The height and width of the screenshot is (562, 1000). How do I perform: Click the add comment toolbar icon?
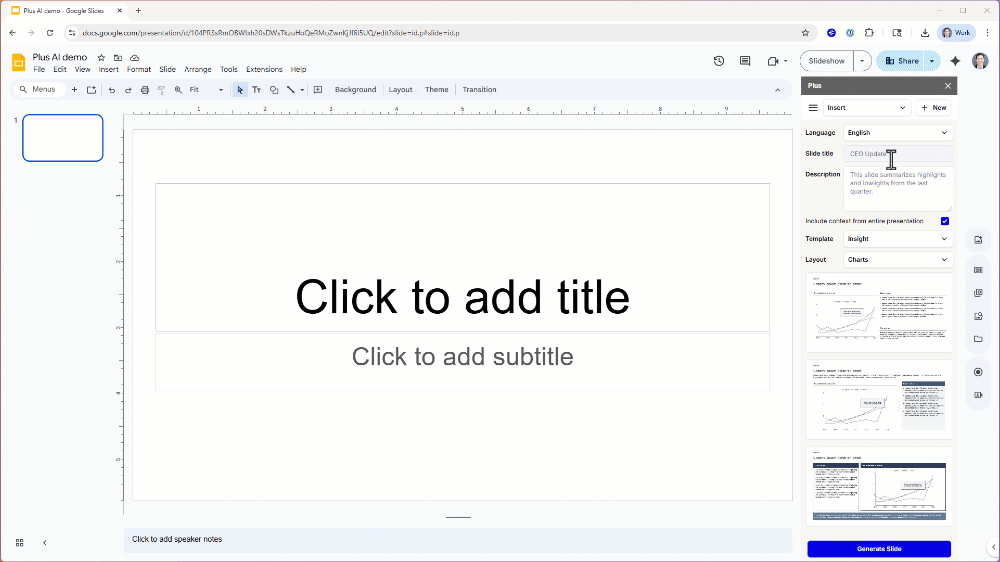click(318, 90)
